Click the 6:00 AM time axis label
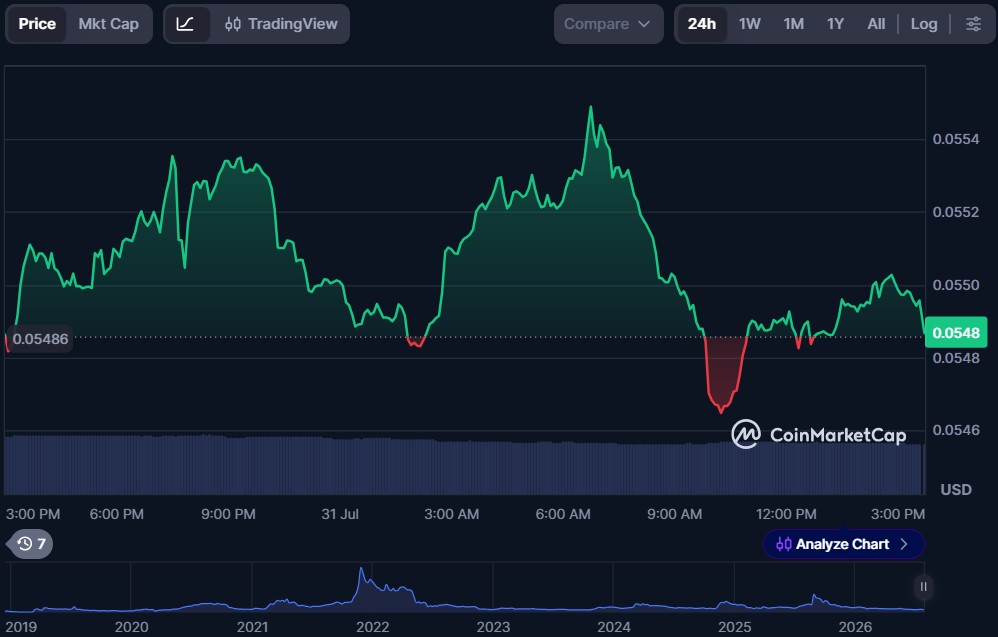This screenshot has height=637, width=998. tap(563, 514)
